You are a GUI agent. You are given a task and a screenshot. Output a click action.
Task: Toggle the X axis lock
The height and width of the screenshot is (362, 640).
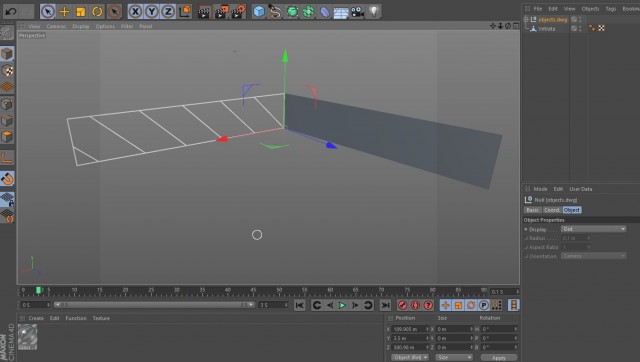click(135, 11)
